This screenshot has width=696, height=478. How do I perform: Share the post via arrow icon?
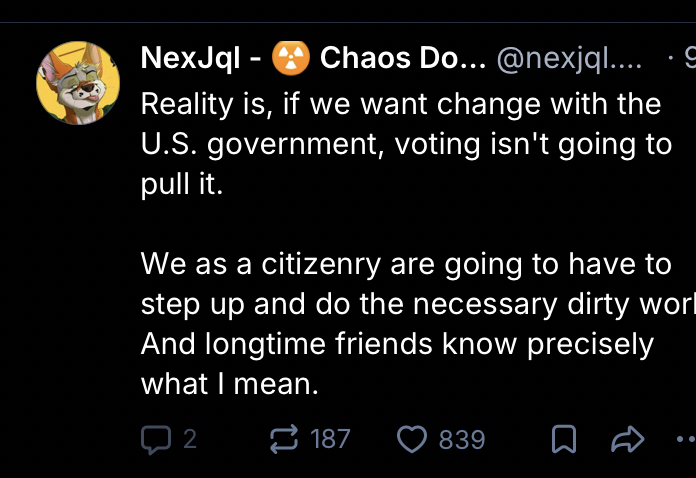coord(627,439)
